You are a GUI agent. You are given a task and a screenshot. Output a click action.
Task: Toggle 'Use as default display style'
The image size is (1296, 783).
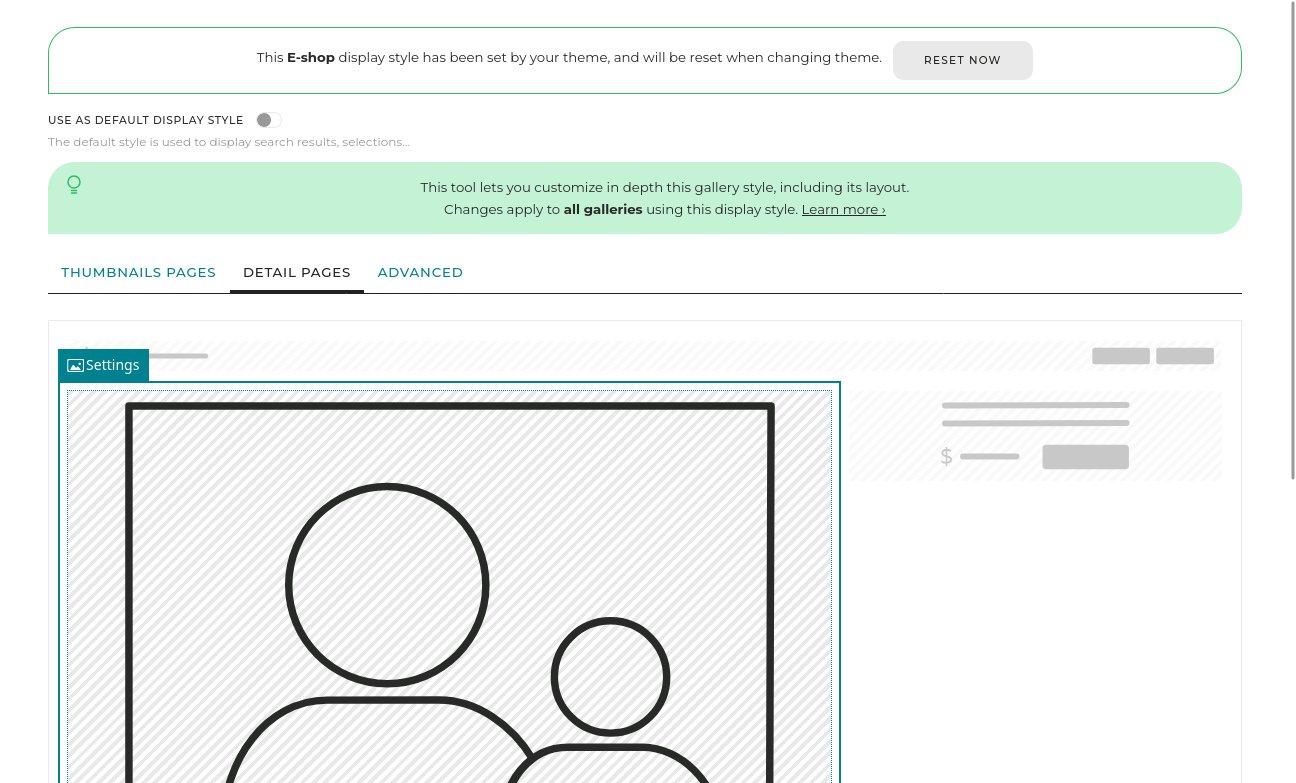point(268,119)
